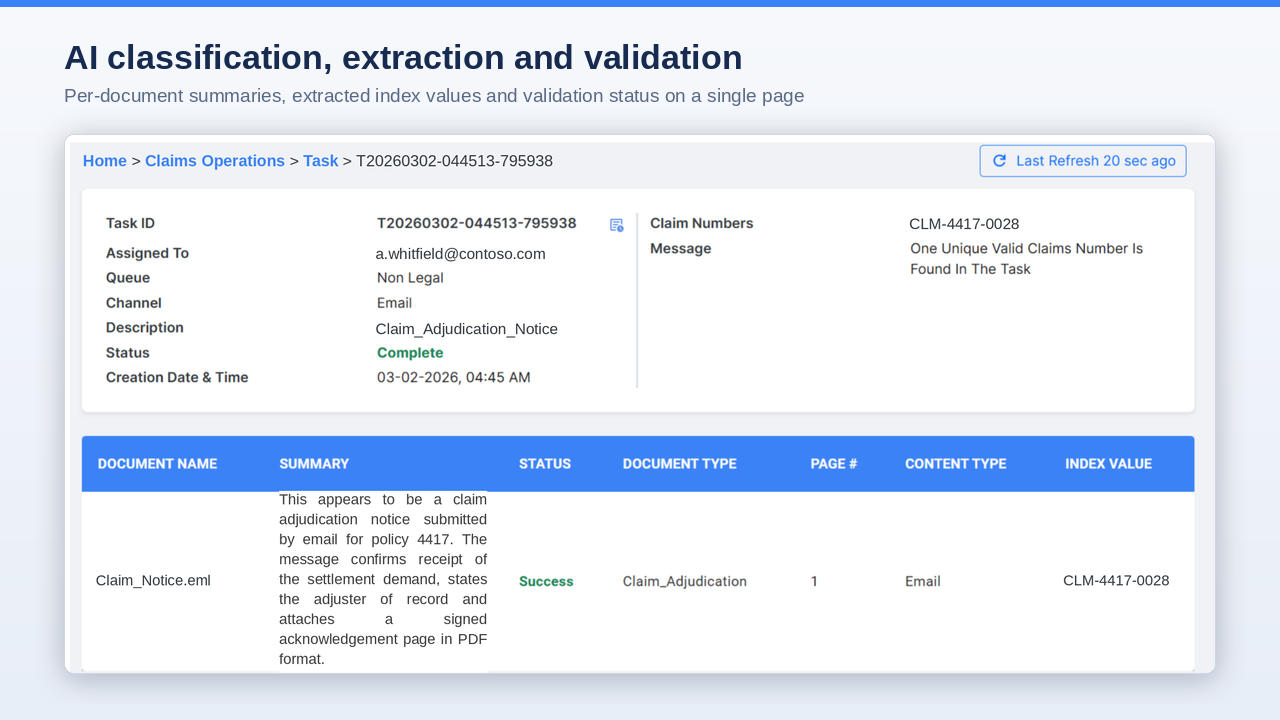Click the bold Task ID value T20260302-044513-795938
The width and height of the screenshot is (1280, 720).
(476, 223)
